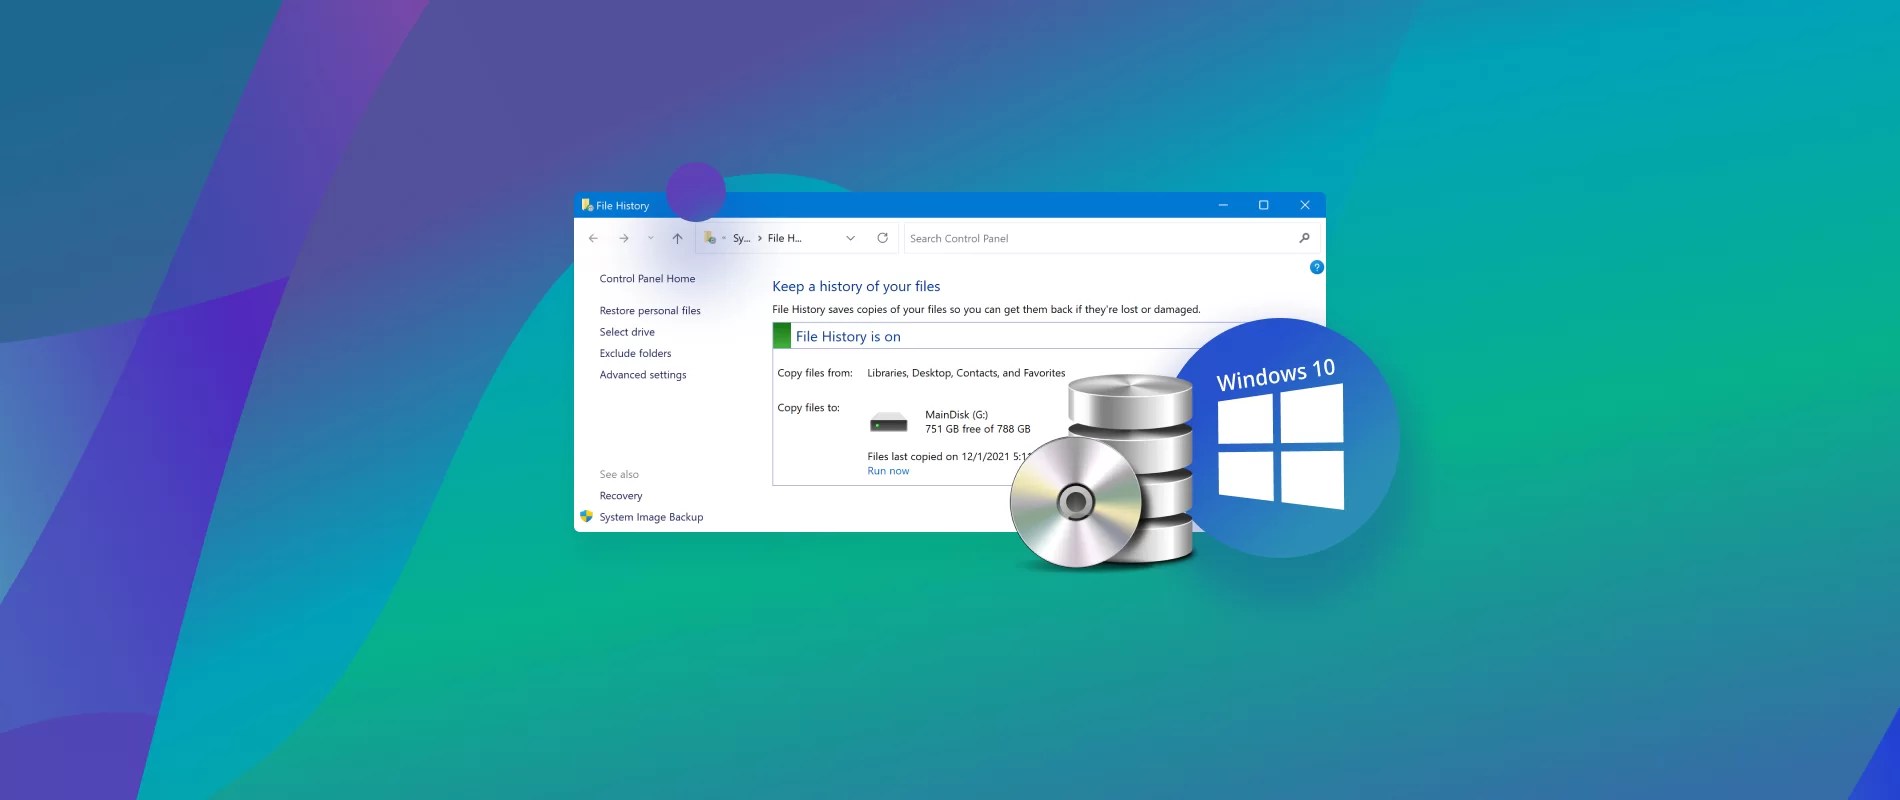Screen dimensions: 1900x800
Task: Select '751 GB free of 788 GB' text
Action: [x=977, y=429]
